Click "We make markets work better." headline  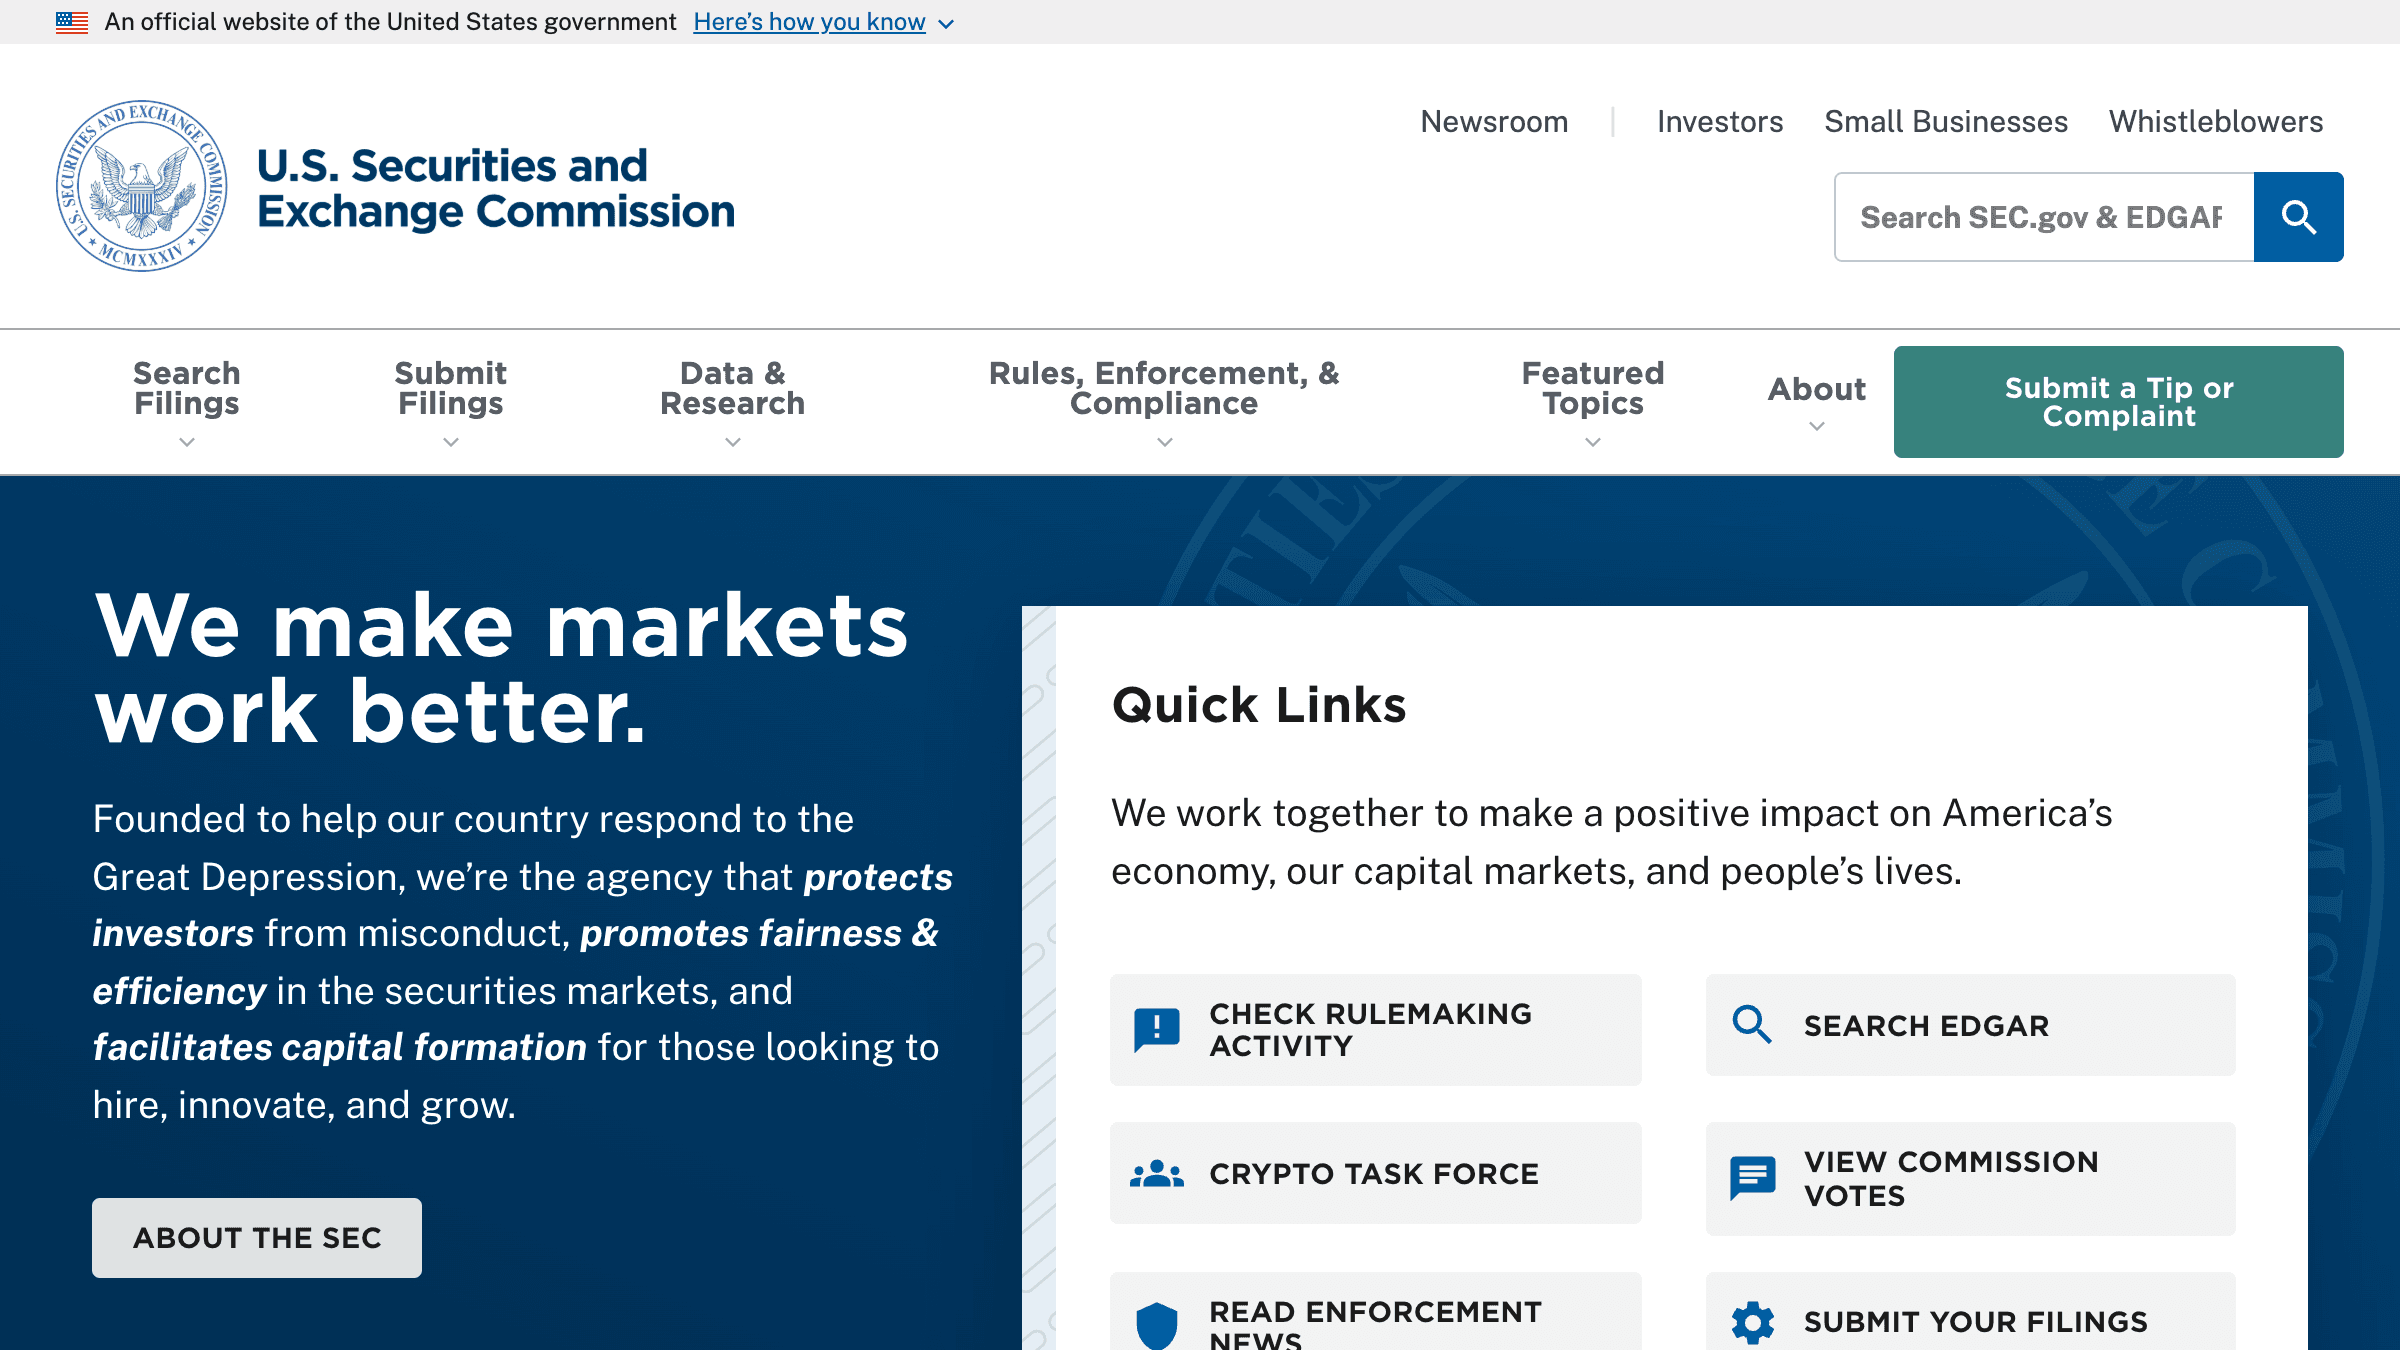click(x=501, y=668)
